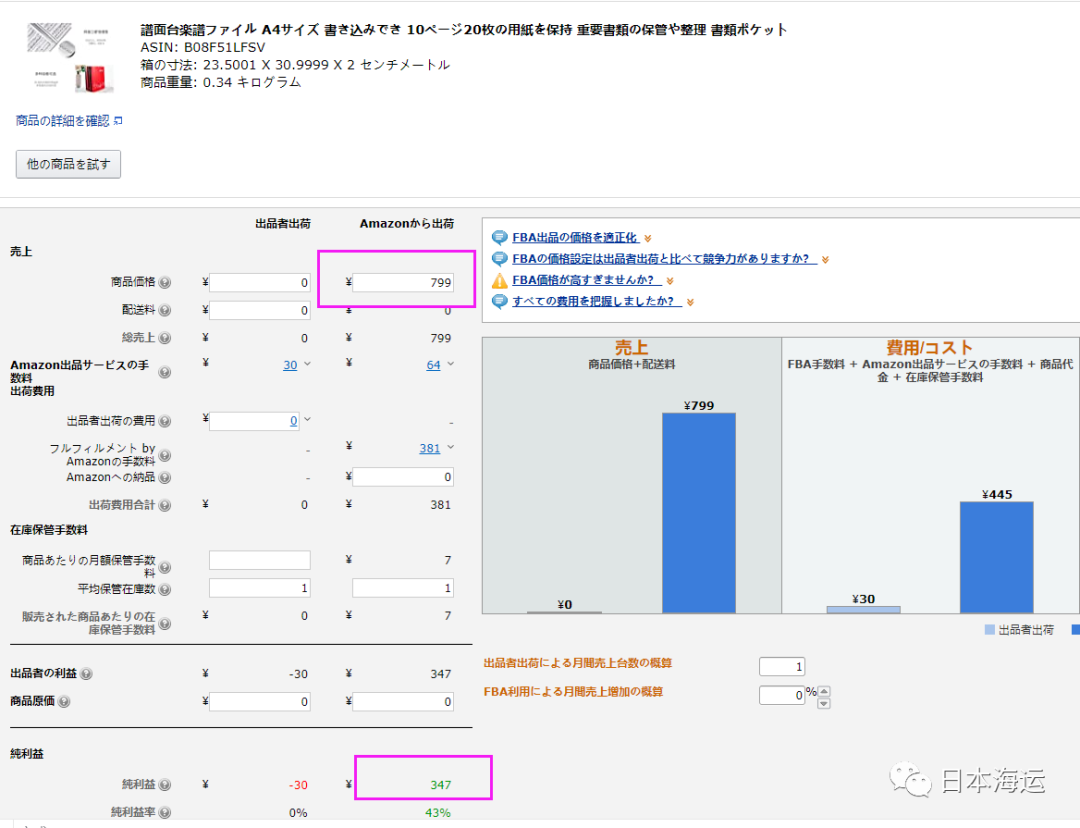Click the ASIN: B08F51LFSV text
This screenshot has height=828, width=1080.
[x=202, y=48]
